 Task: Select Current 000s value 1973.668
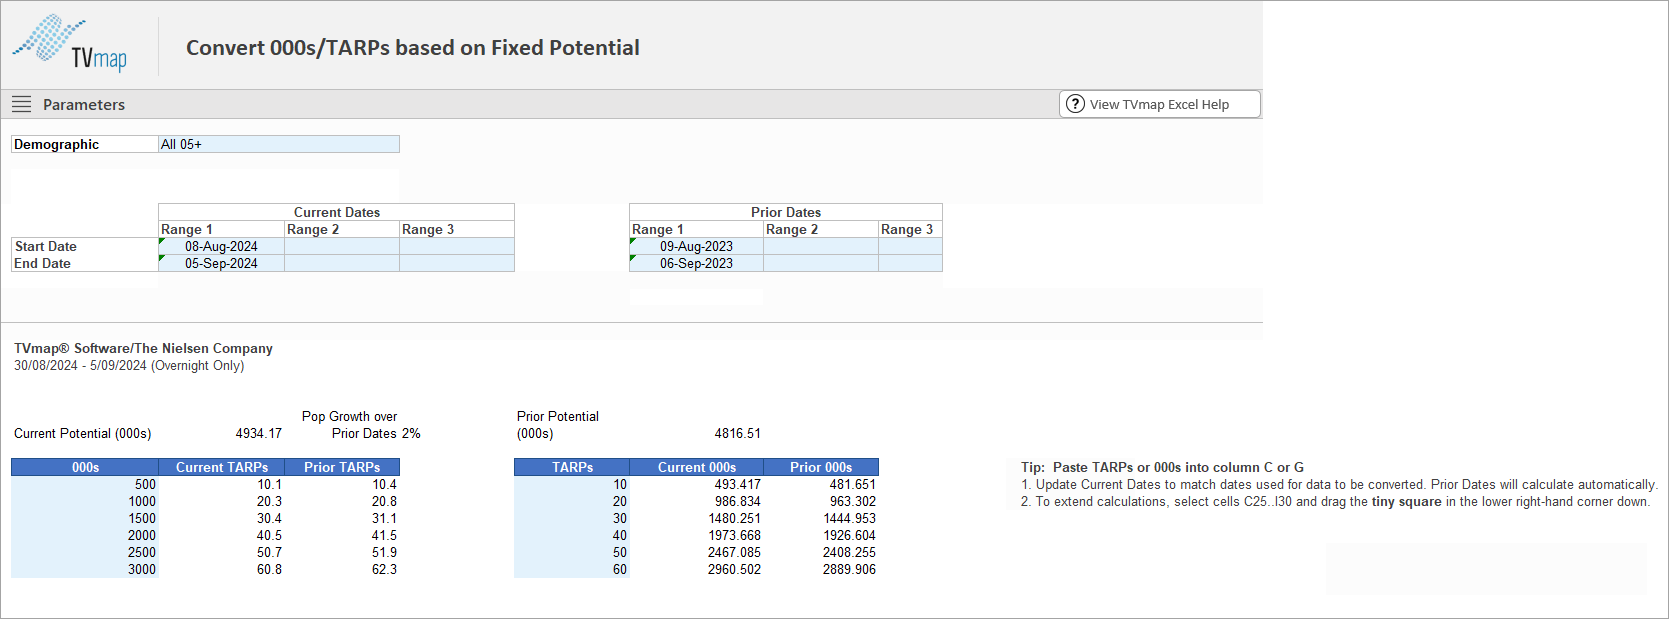click(697, 535)
